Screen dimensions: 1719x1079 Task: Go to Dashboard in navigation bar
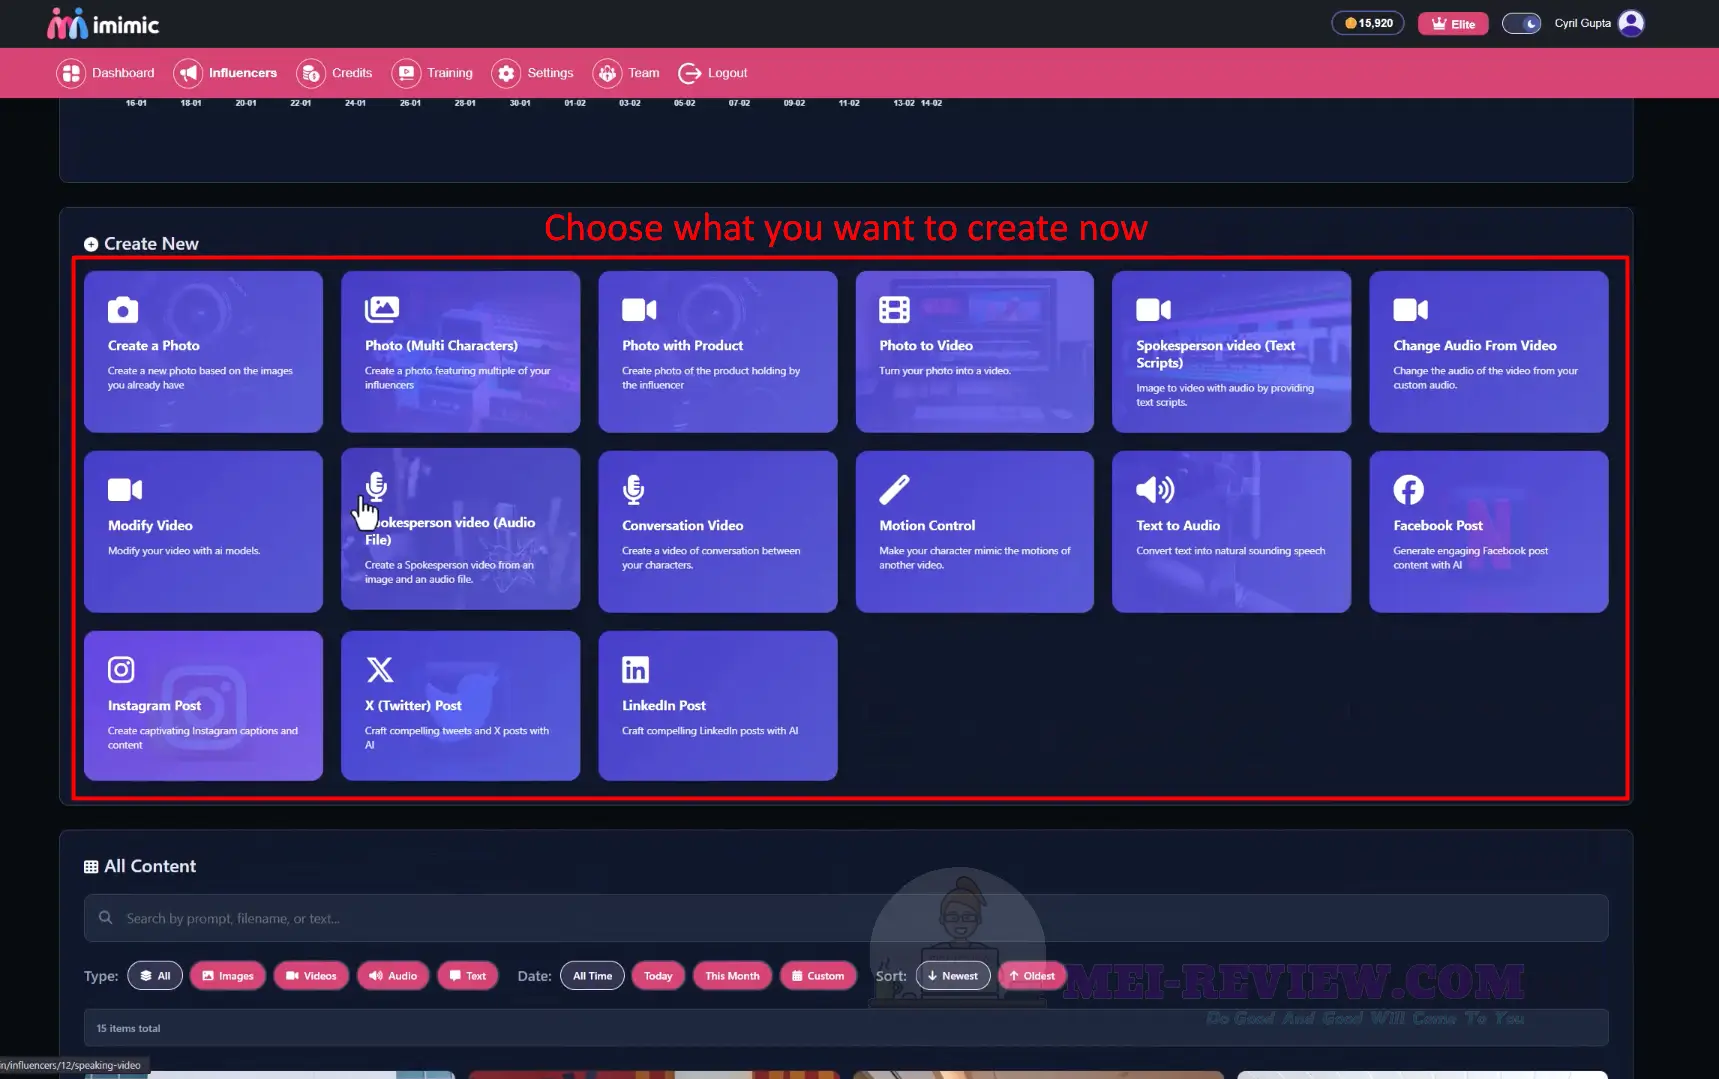[x=106, y=73]
